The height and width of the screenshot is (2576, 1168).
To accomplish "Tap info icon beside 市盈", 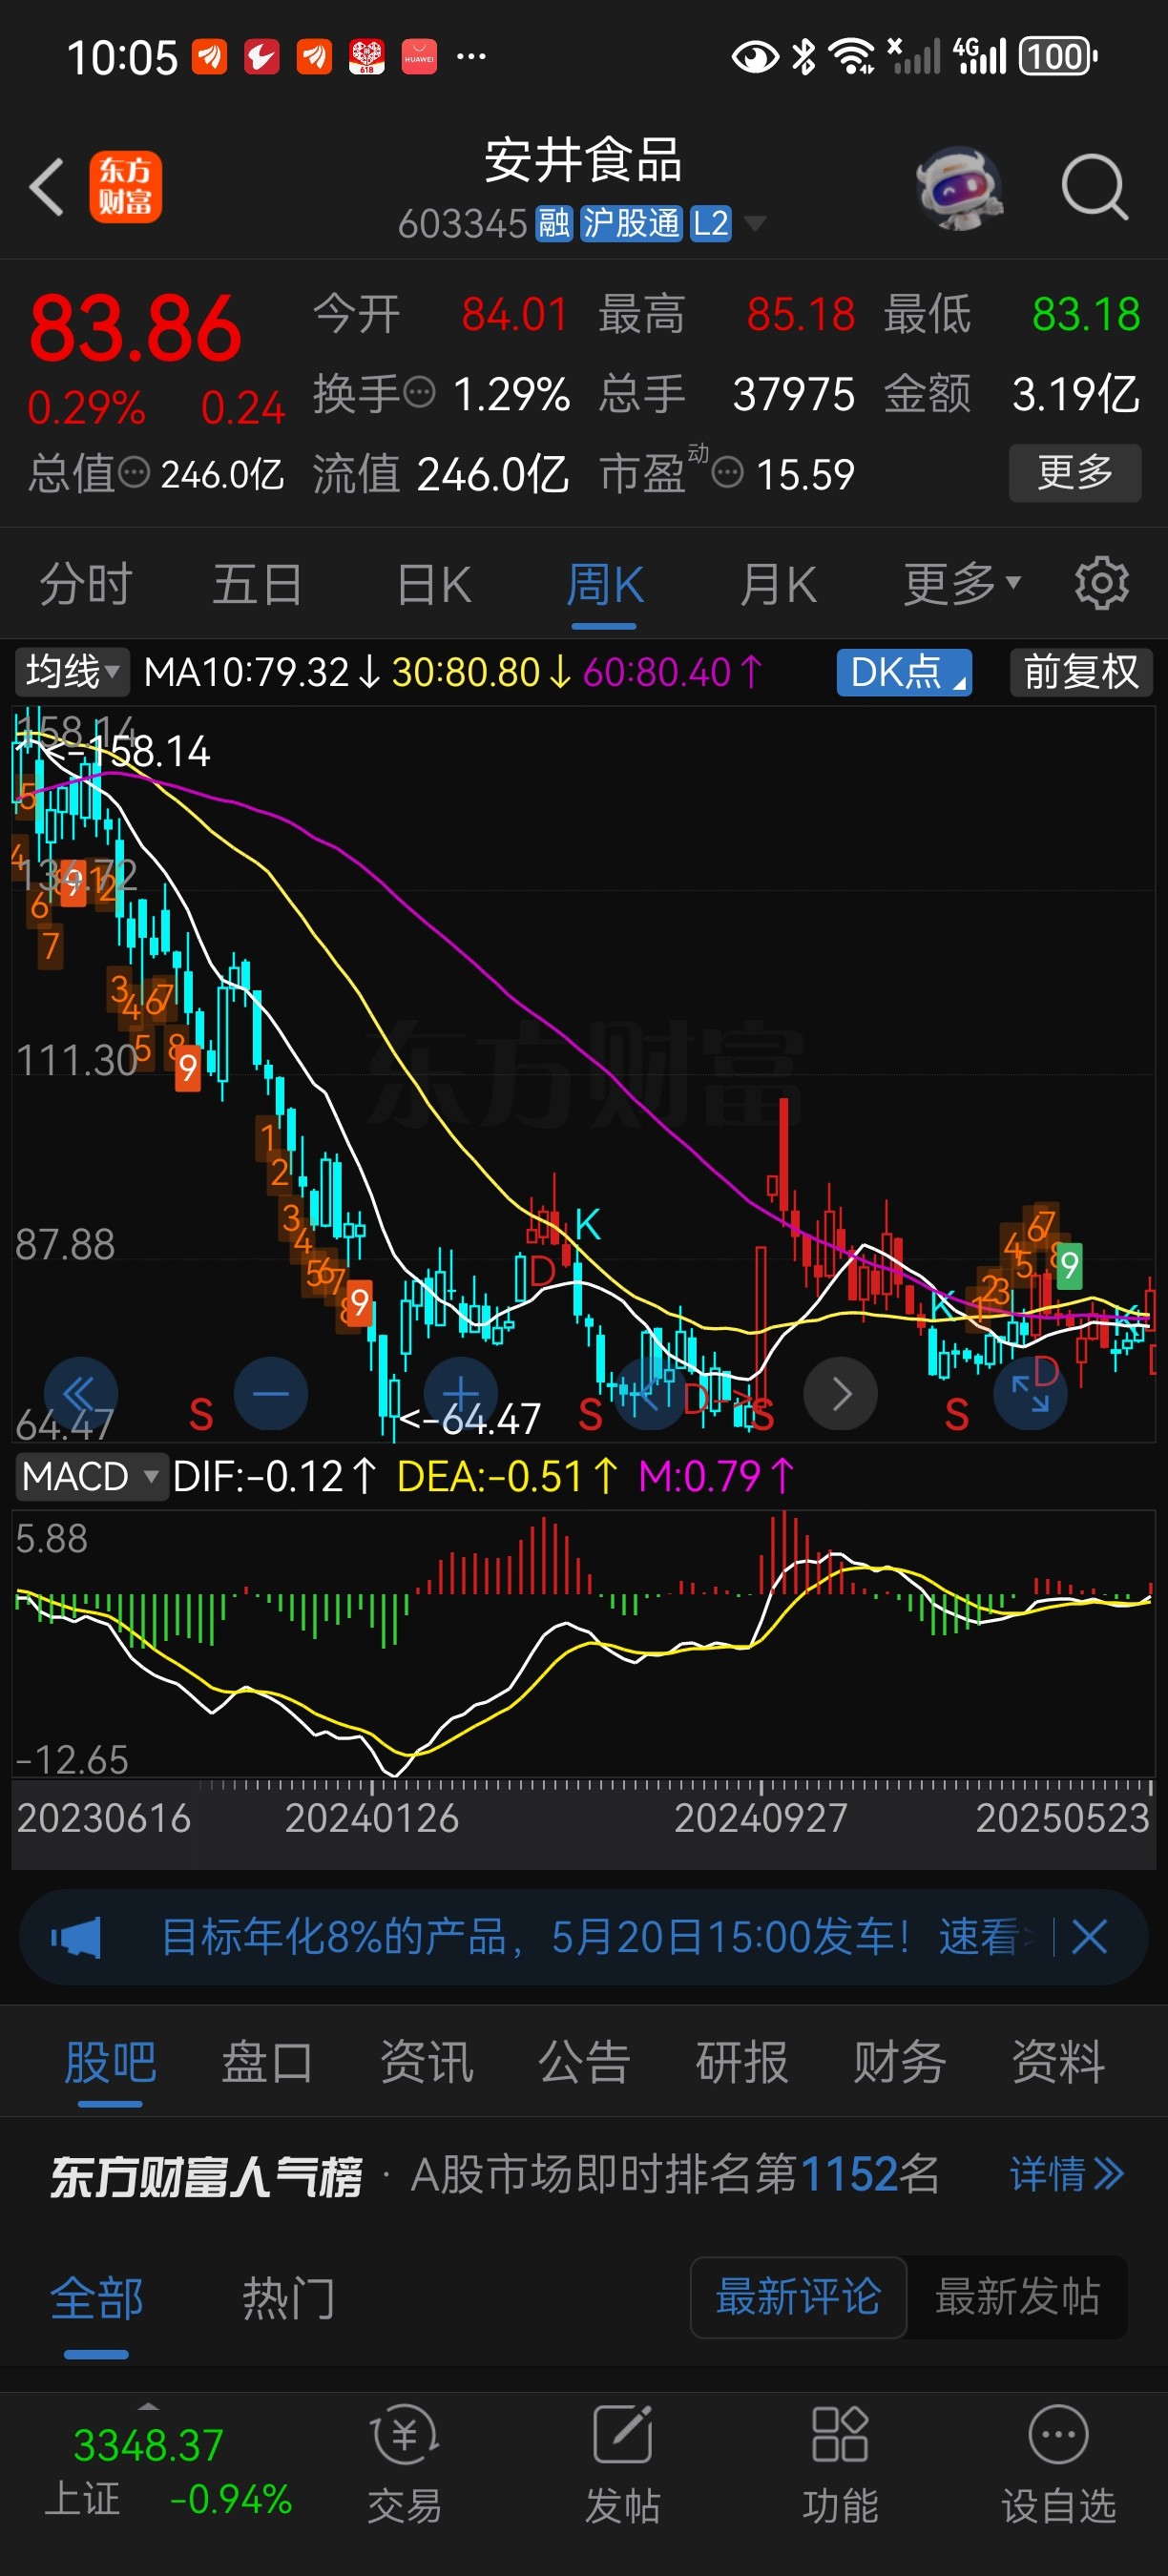I will click(x=727, y=472).
